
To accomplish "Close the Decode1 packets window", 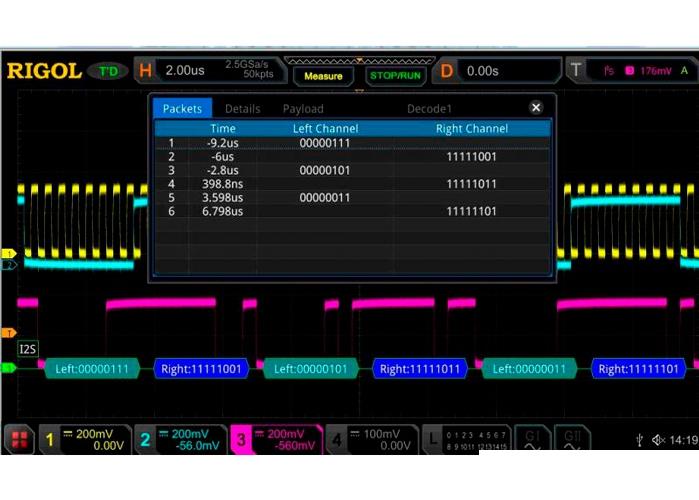I will [x=536, y=108].
